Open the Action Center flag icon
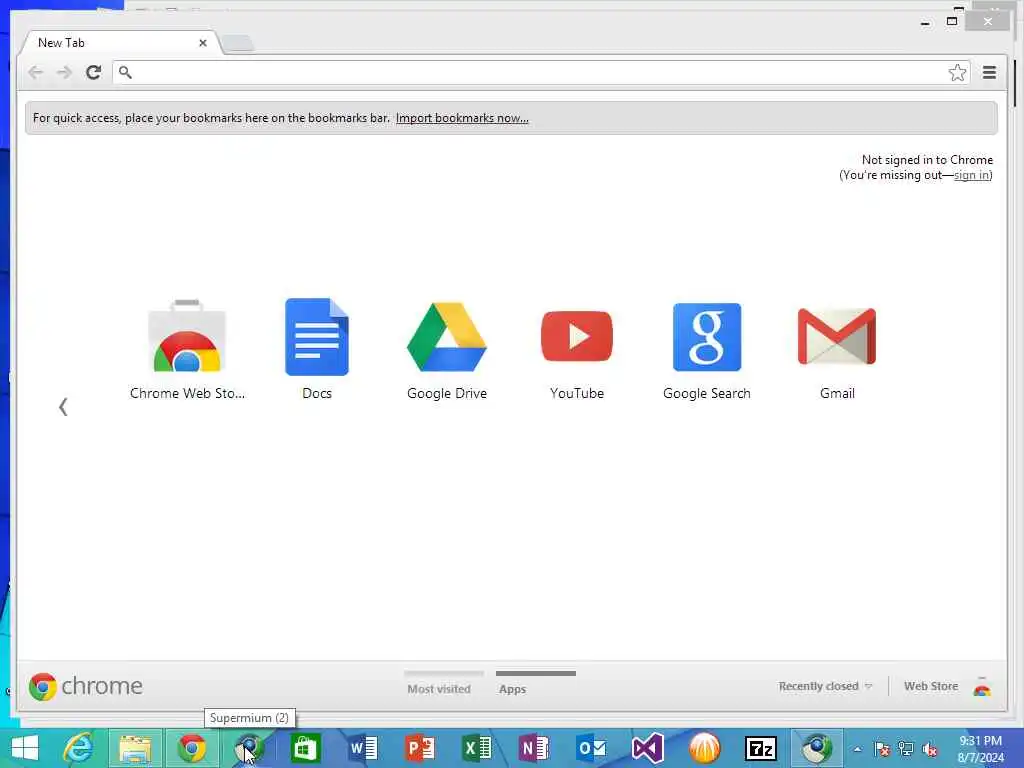 point(882,749)
